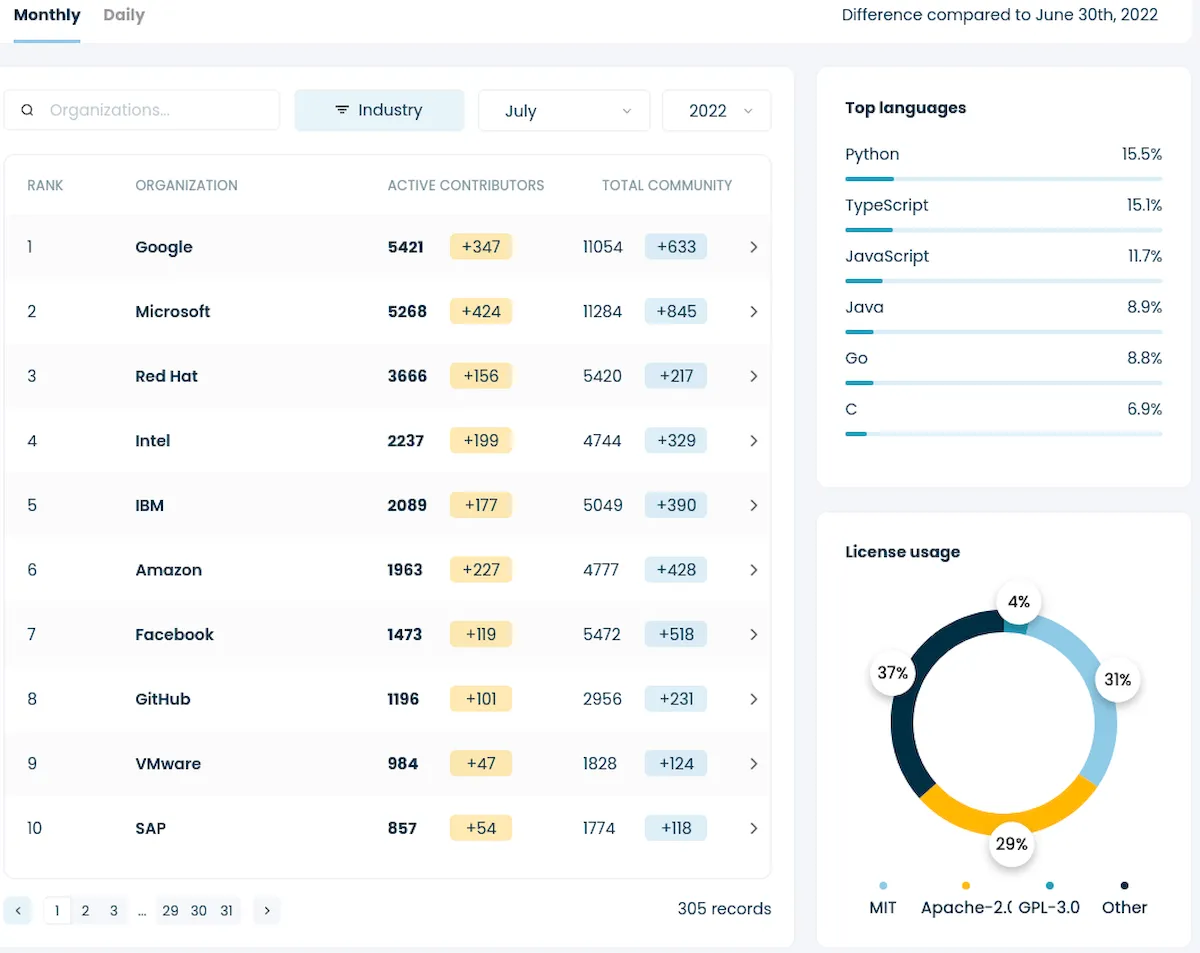Click the Java language label
This screenshot has width=1200, height=953.
(x=864, y=307)
